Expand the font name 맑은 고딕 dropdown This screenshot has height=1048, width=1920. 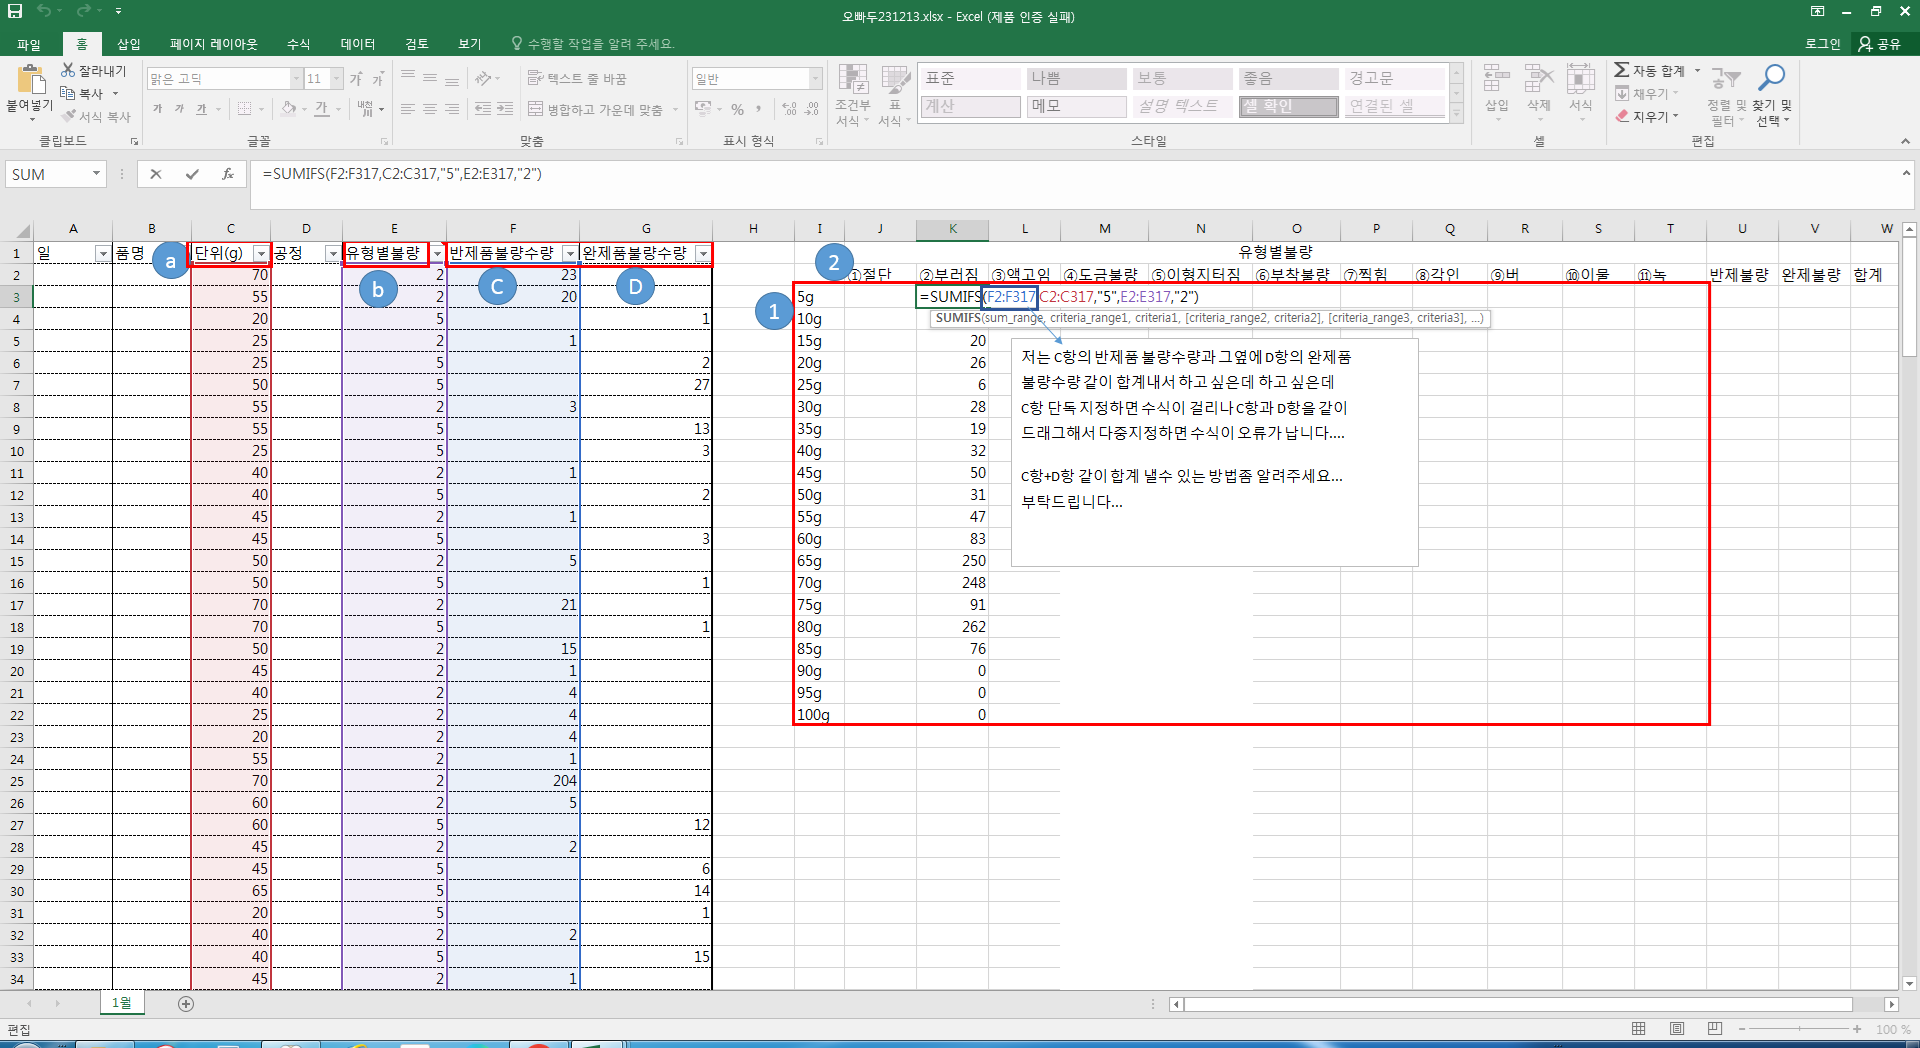tap(296, 78)
